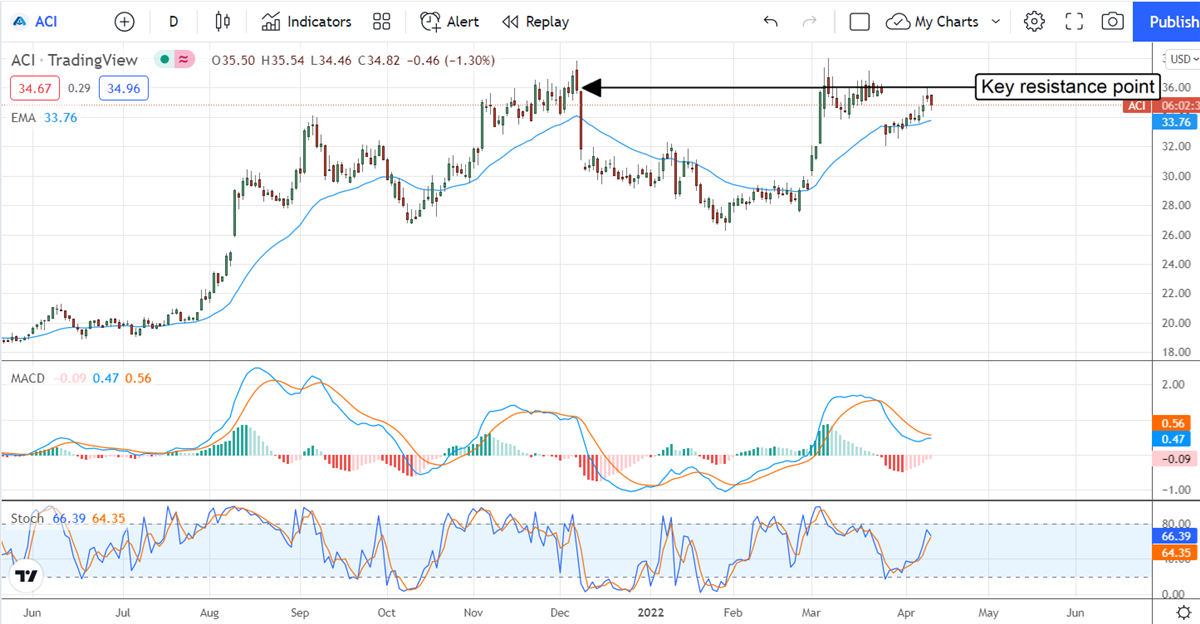Open the Indicators panel

click(306, 21)
